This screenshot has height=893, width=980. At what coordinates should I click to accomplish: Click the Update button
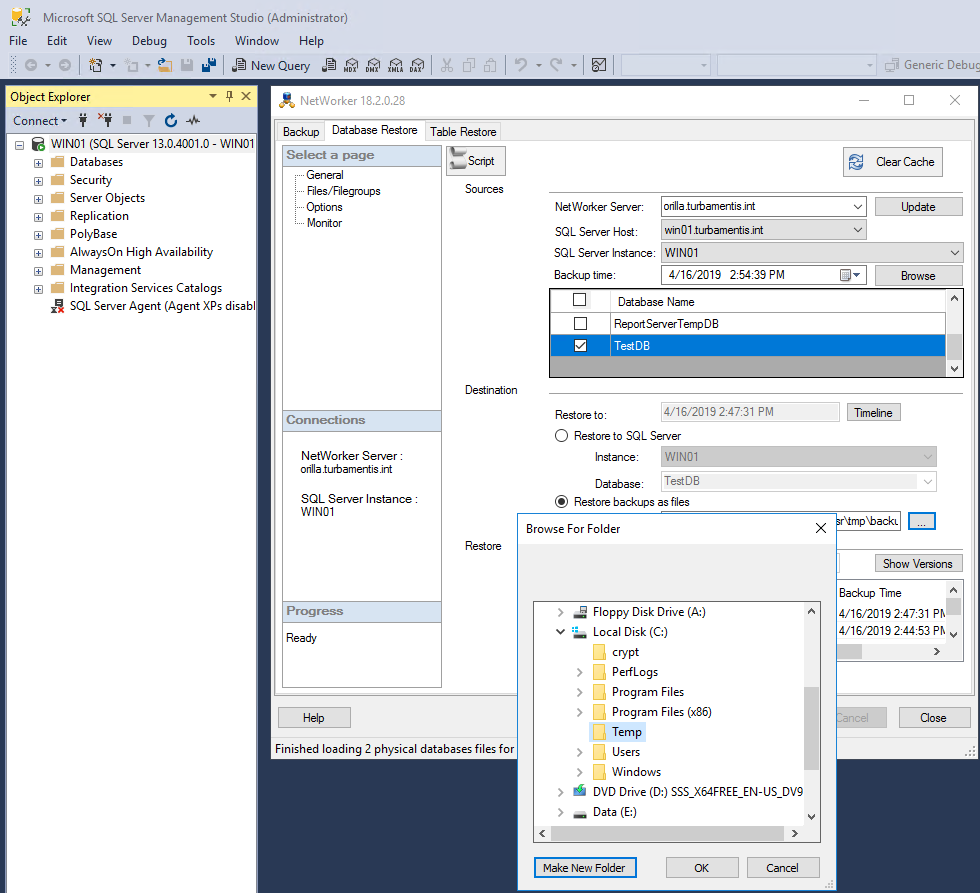click(918, 207)
